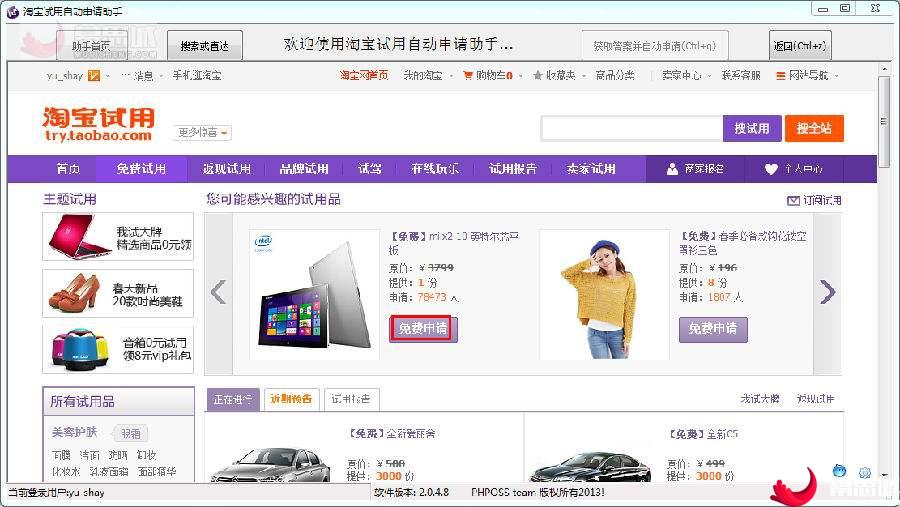Go to 淘宝网首页 link
Screen dimensions: 900x507
tap(364, 75)
